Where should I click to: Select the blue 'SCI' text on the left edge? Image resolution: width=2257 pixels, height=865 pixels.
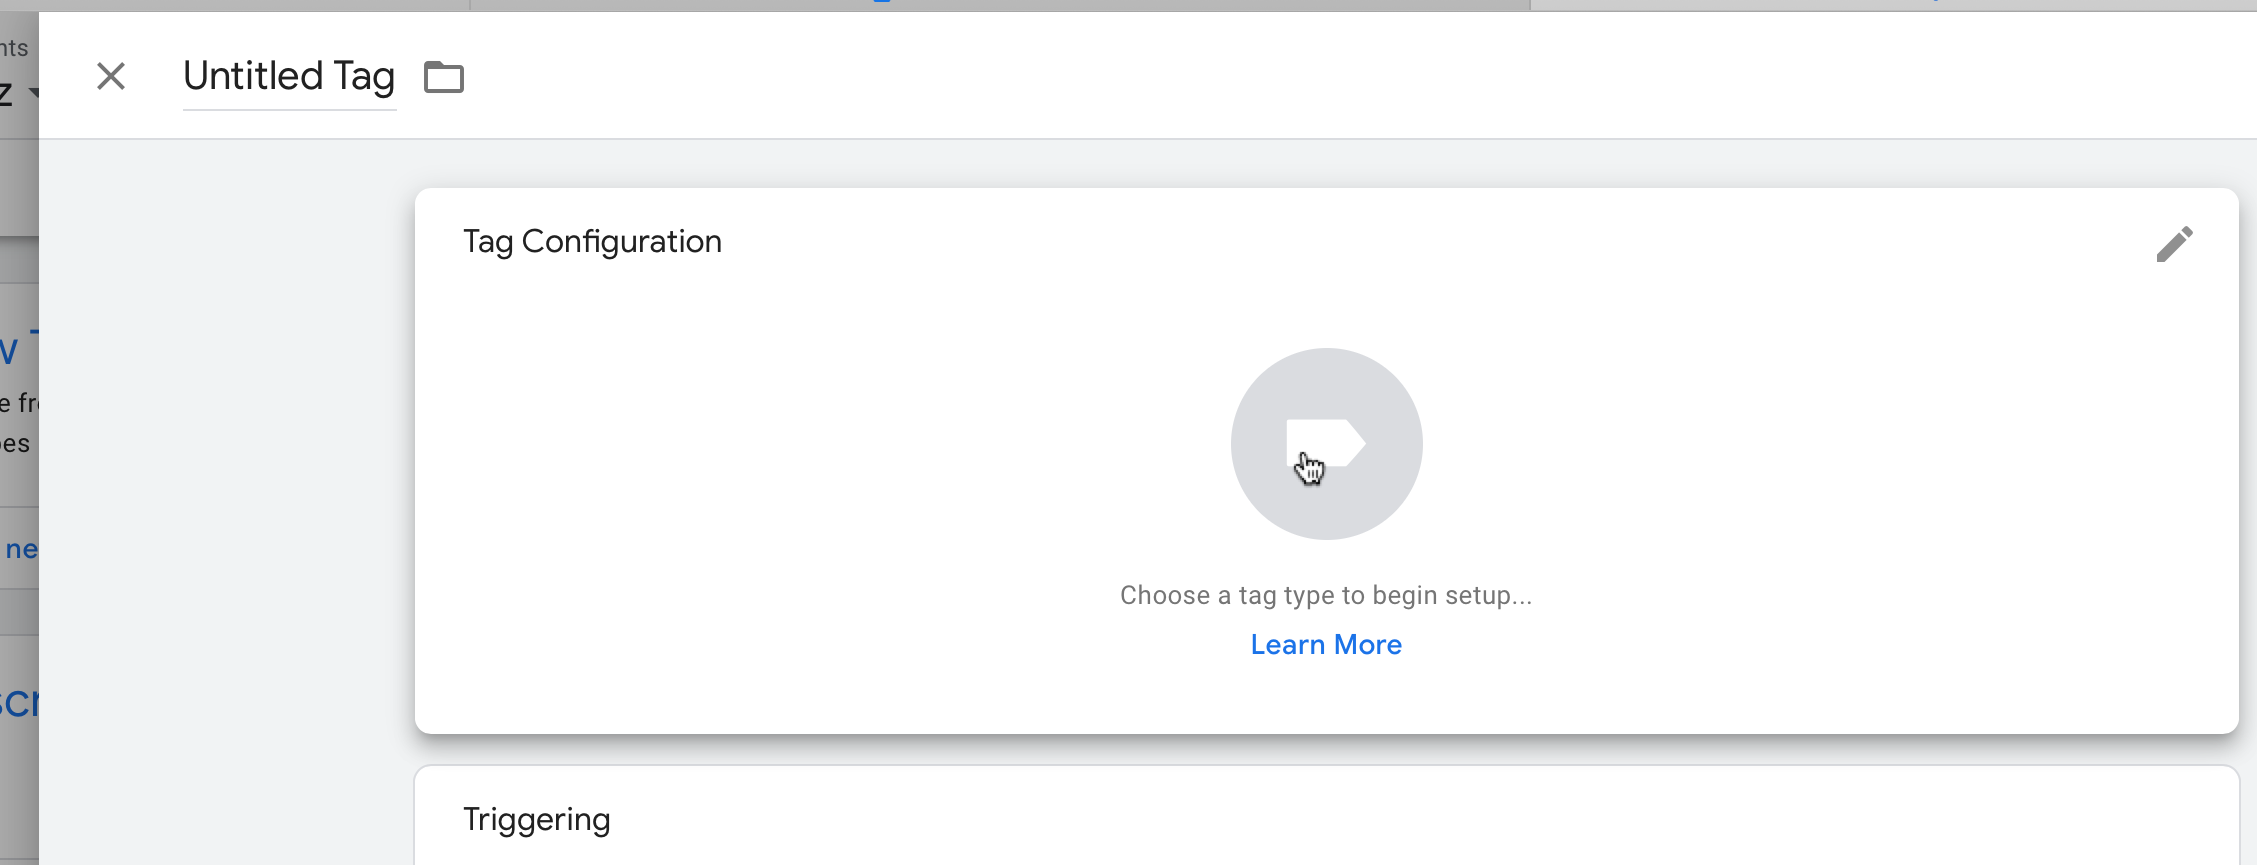tap(19, 704)
